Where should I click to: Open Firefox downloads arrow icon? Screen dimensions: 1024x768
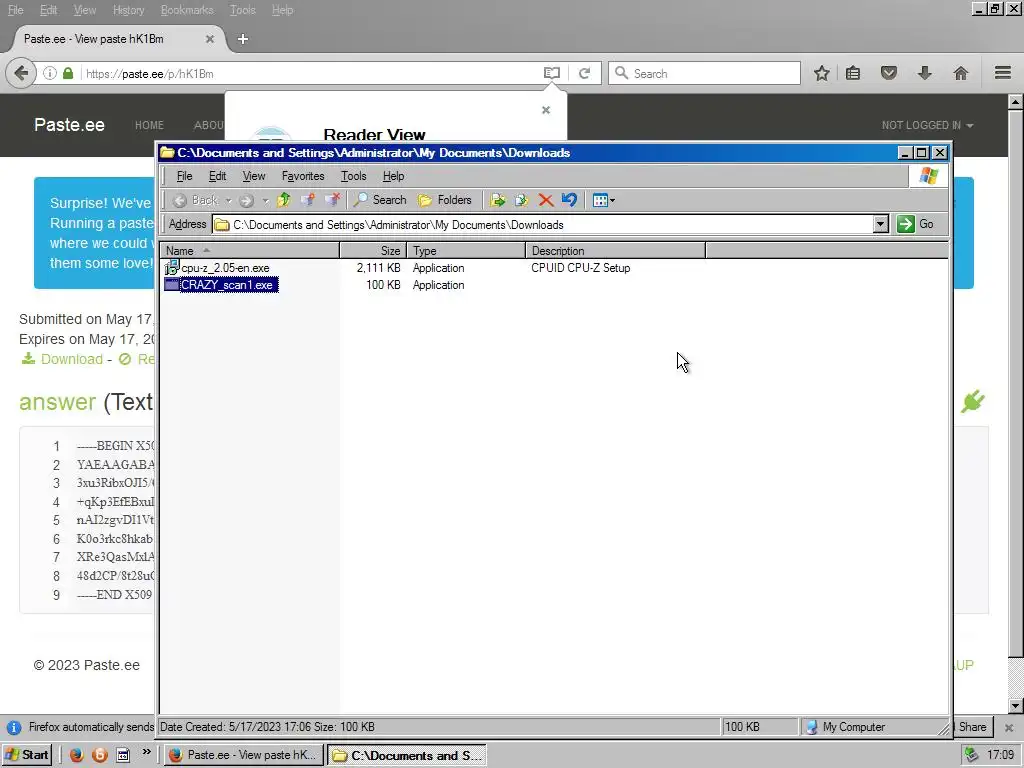point(924,73)
